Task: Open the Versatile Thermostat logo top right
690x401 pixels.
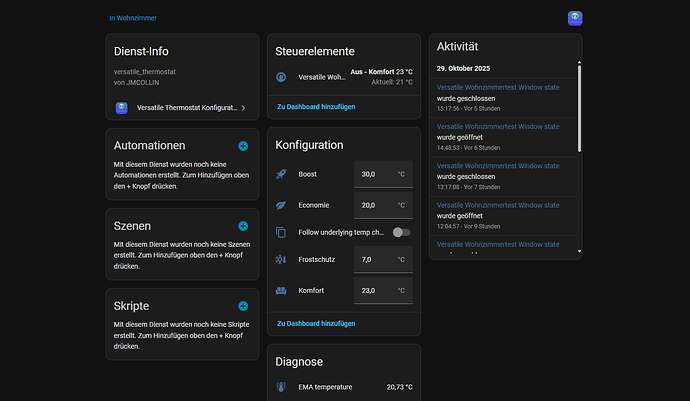Action: point(575,18)
